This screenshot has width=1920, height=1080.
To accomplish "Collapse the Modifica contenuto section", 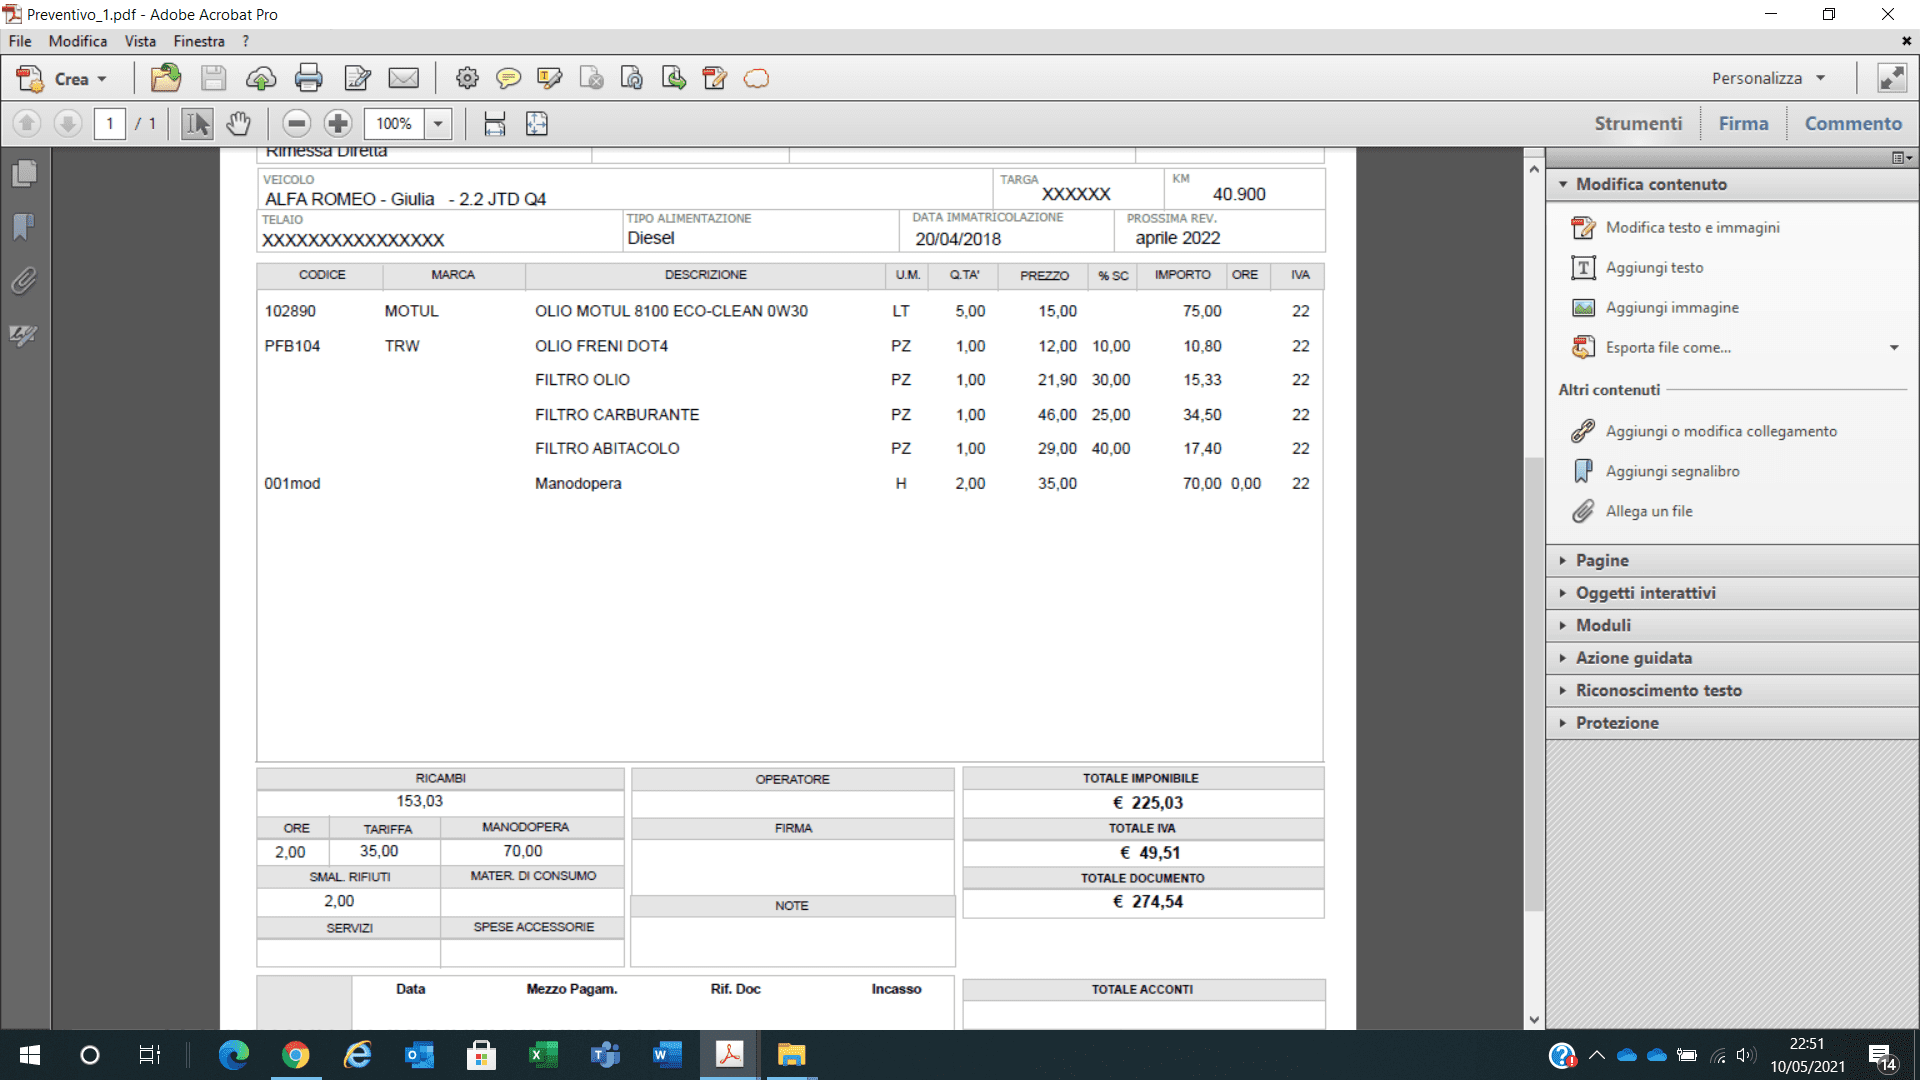I will tap(1731, 184).
